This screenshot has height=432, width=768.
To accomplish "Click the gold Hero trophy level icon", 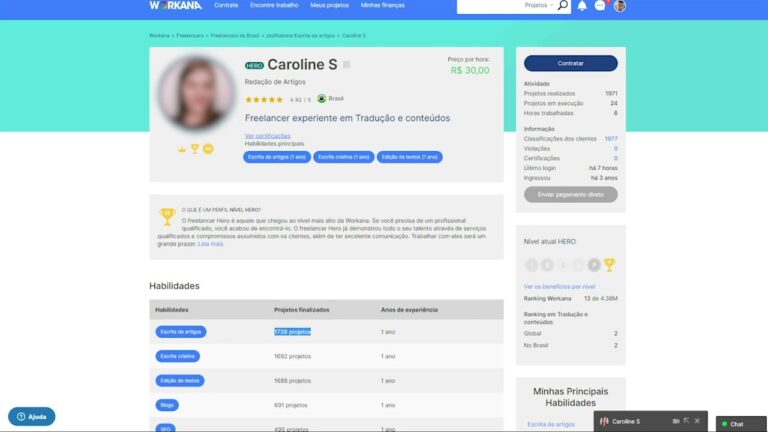I will [609, 264].
